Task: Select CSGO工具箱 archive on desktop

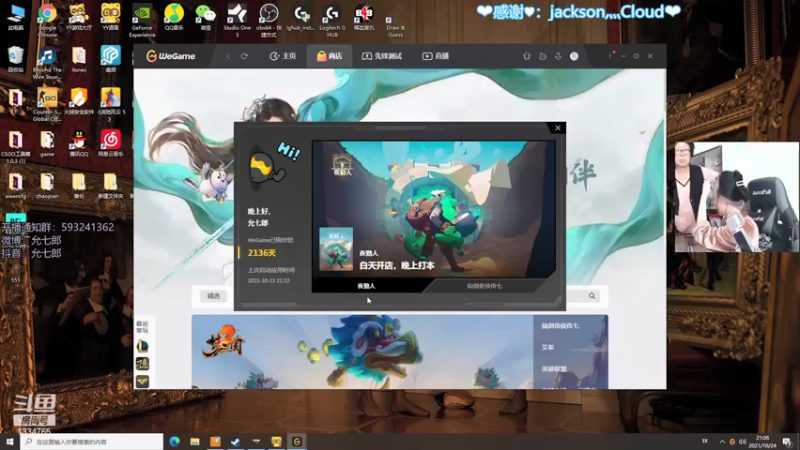Action: tap(16, 146)
